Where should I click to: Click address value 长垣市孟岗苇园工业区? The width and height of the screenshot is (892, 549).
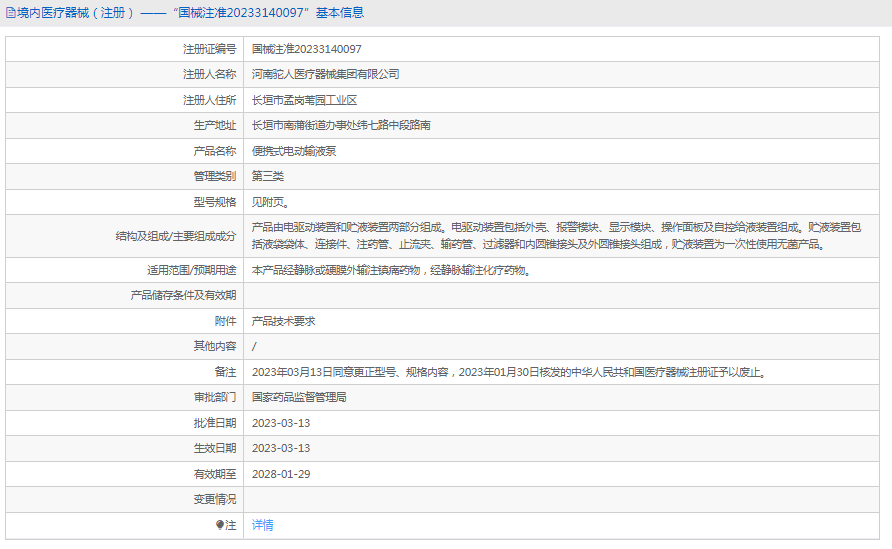click(x=304, y=100)
